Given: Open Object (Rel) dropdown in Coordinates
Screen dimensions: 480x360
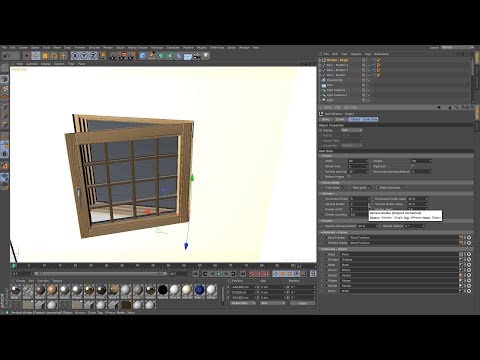Looking at the screenshot, I should (243, 303).
